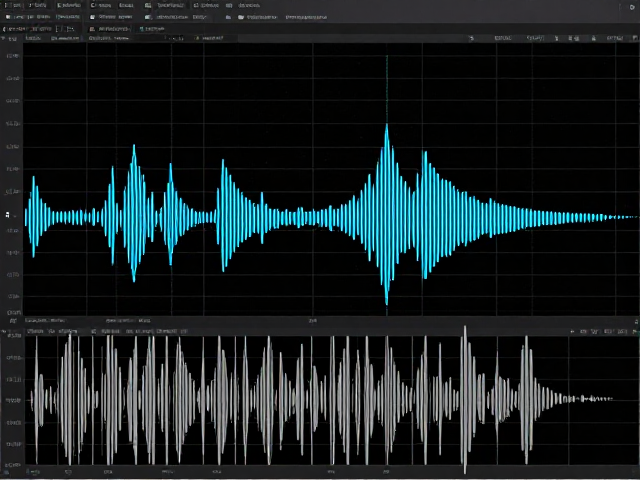Click the yellow icon in the cyan waveform header
Image resolution: width=640 pixels, height=480 pixels.
(198, 38)
